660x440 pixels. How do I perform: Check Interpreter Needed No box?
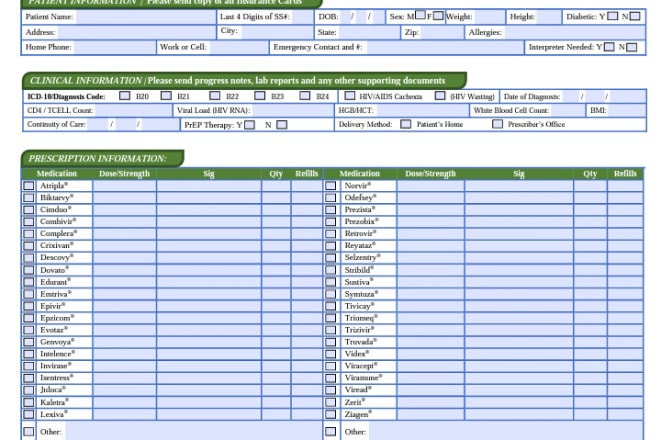[631, 47]
